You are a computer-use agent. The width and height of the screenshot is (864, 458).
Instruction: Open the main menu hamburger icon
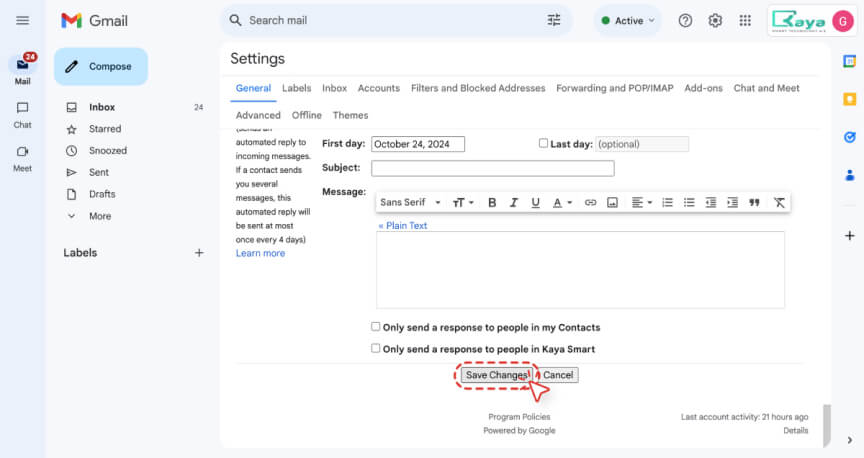point(23,20)
